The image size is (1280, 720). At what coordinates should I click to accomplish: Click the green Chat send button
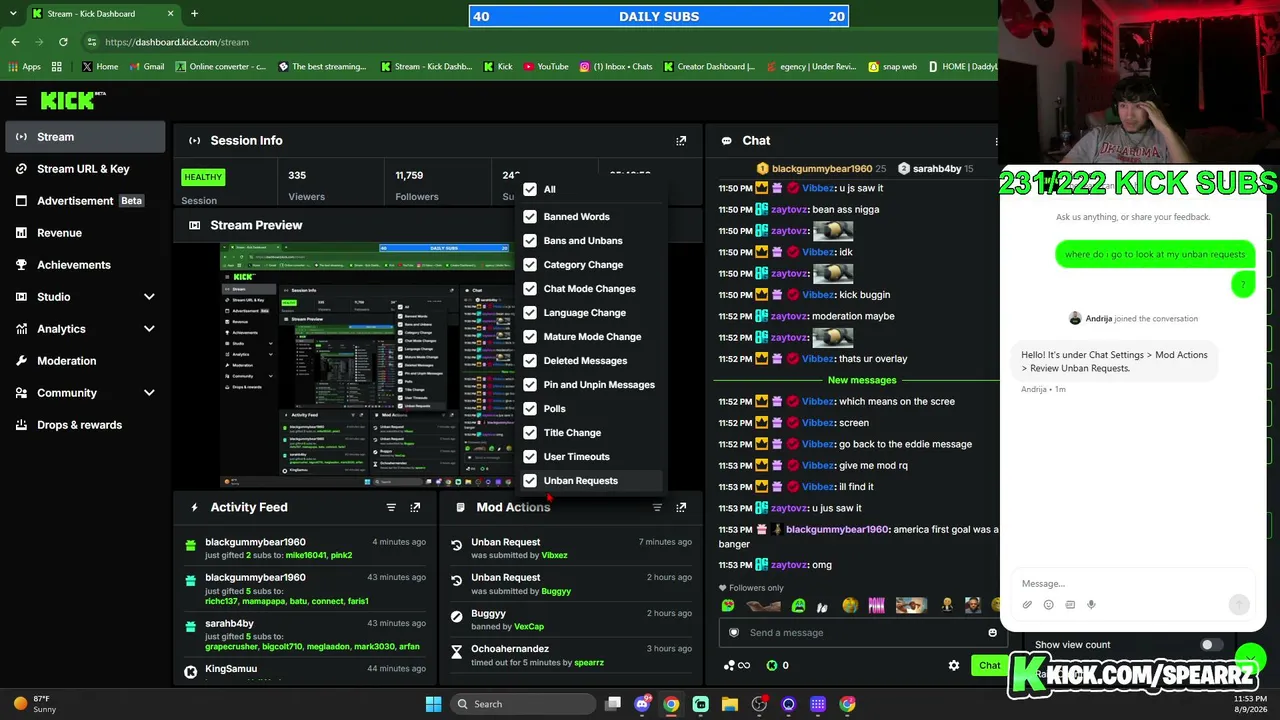click(x=989, y=665)
